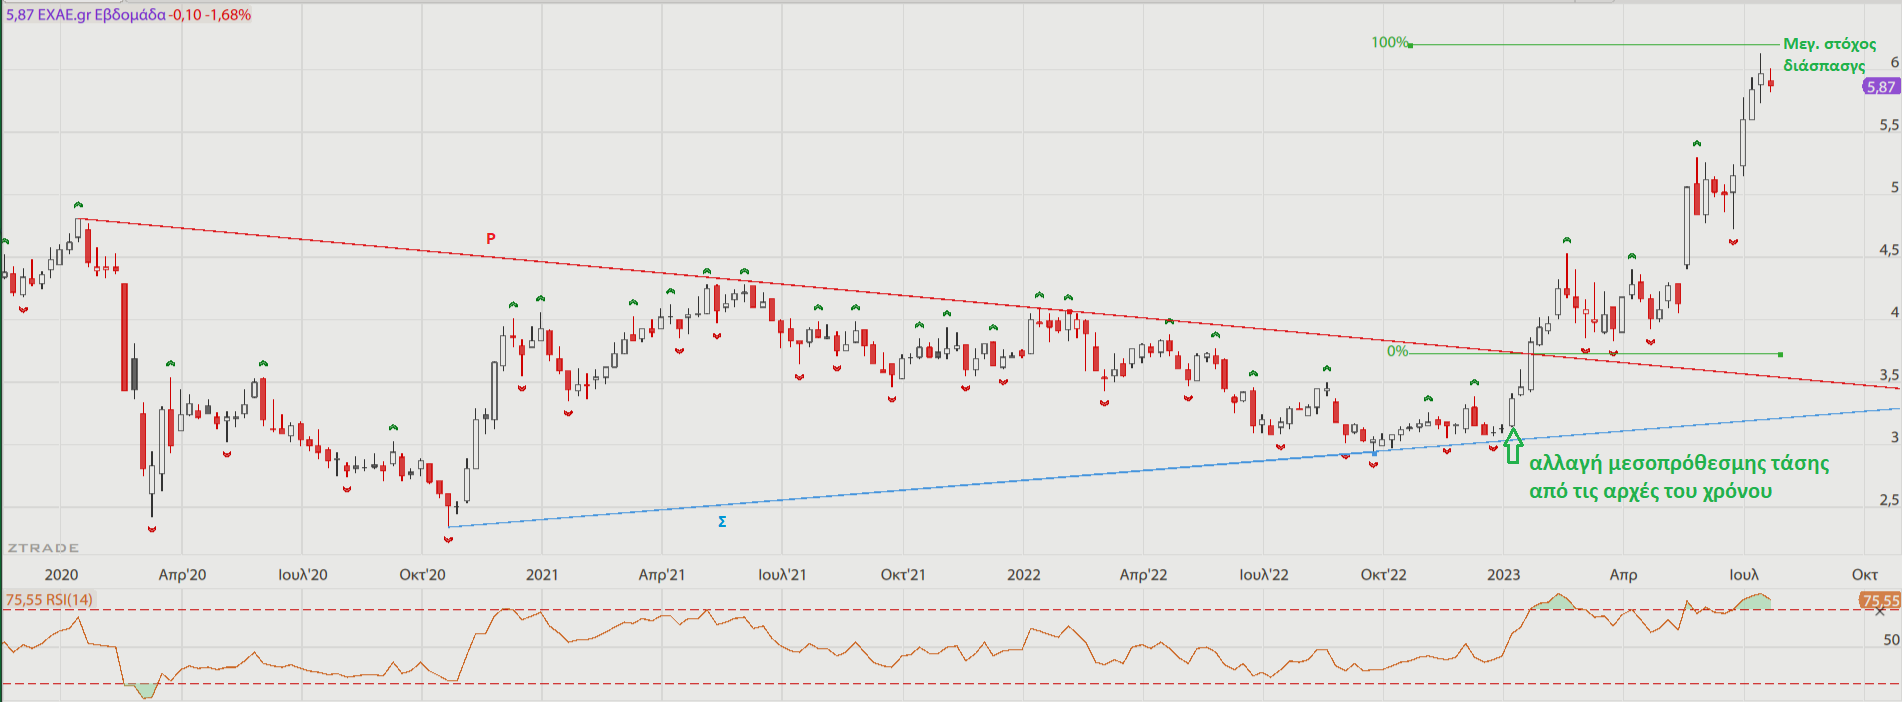Click the Οκτ'20 time axis label
Viewport: 1902px width, 702px height.
422,575
